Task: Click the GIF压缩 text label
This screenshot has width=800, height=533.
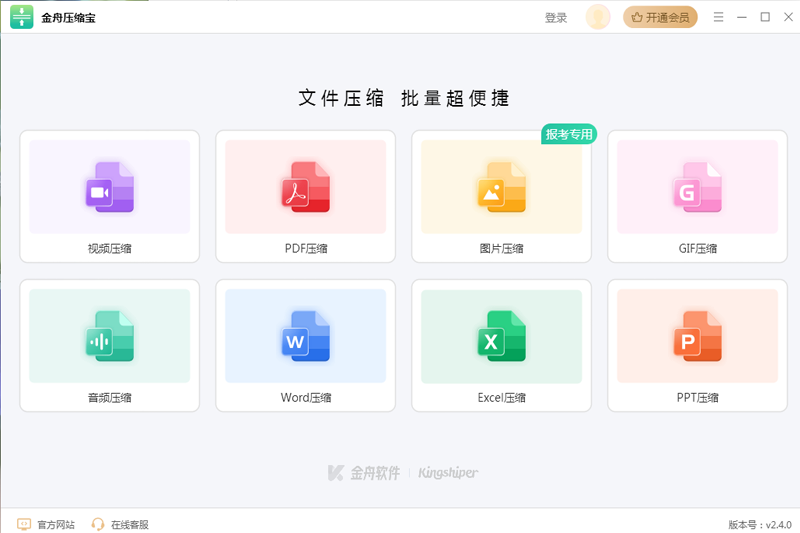Action: click(x=697, y=249)
